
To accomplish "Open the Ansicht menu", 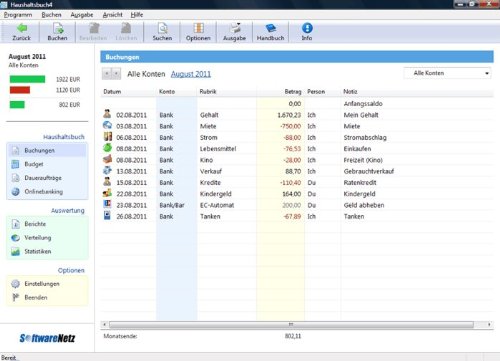I will 113,15.
